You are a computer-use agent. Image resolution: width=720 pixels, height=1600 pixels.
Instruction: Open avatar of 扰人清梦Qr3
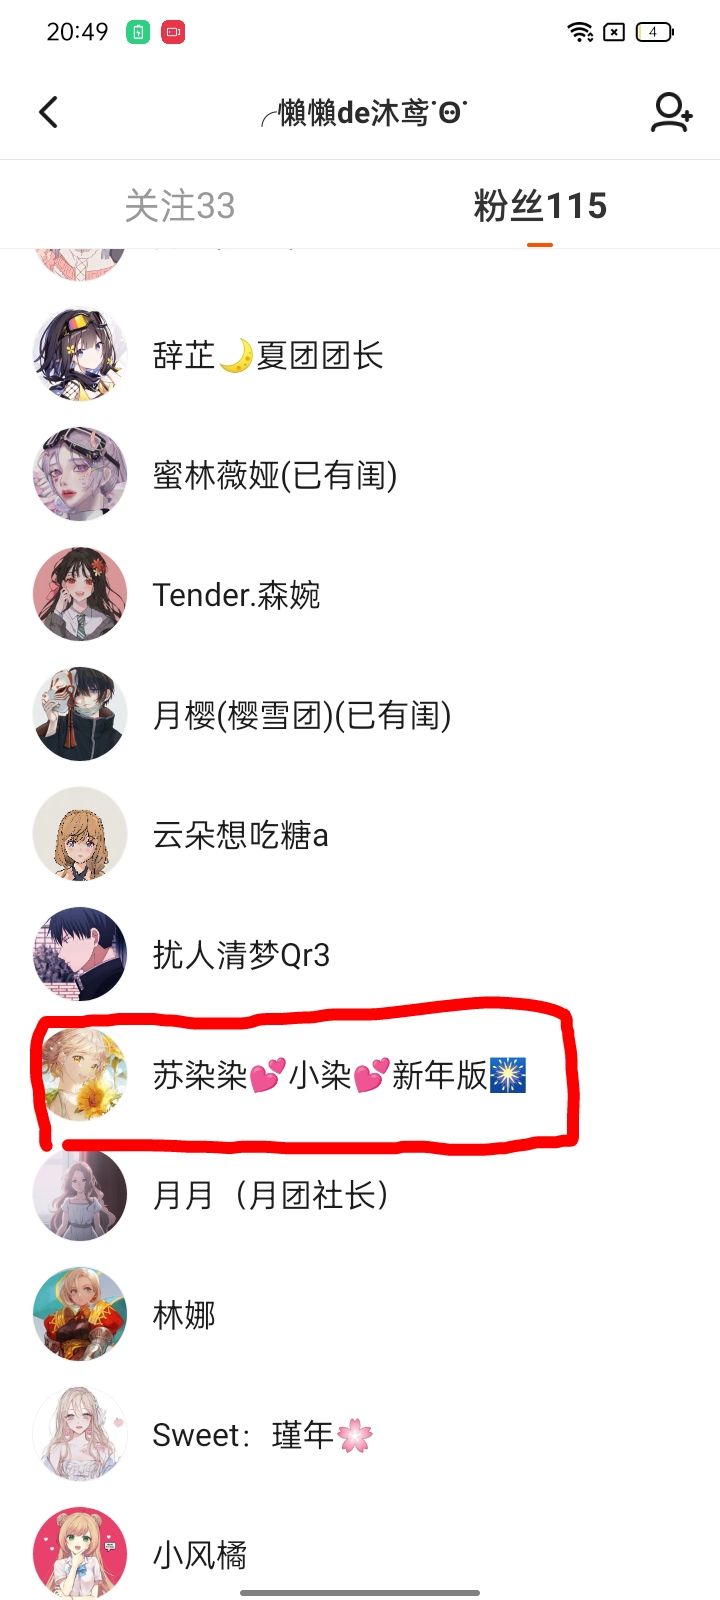[x=80, y=954]
